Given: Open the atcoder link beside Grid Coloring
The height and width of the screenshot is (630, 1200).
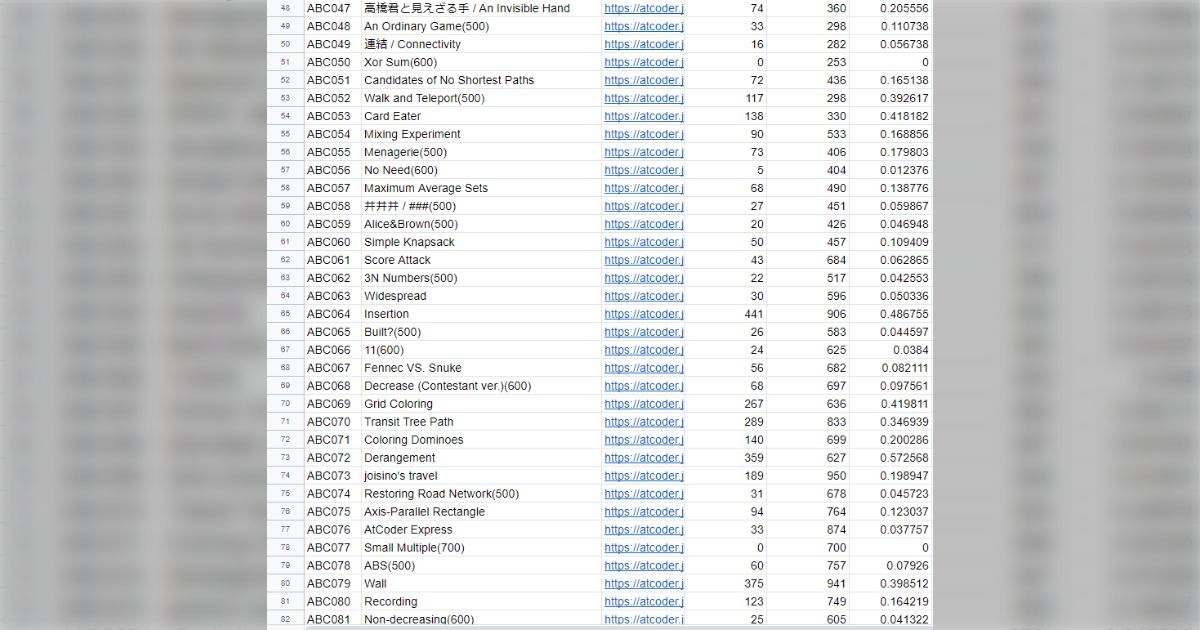Looking at the screenshot, I should pos(643,403).
